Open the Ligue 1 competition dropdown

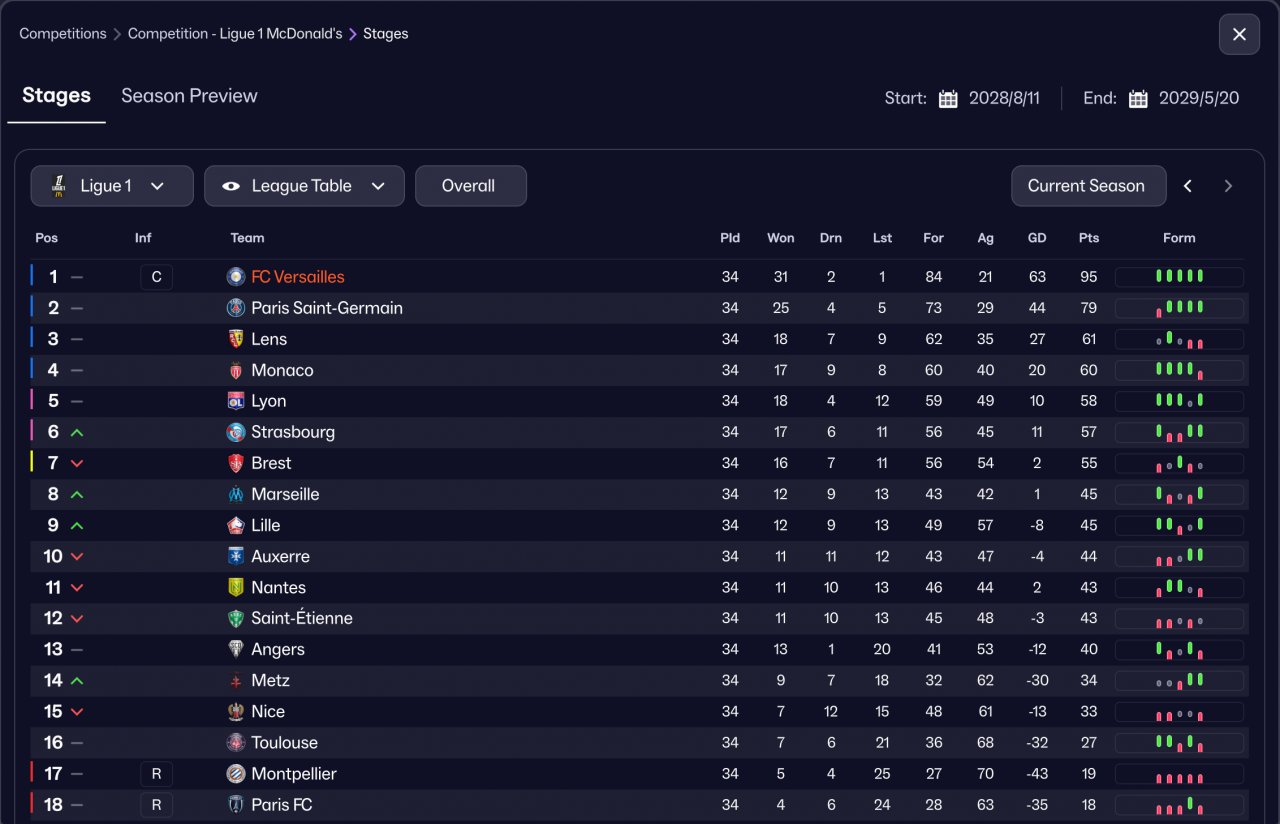(112, 186)
